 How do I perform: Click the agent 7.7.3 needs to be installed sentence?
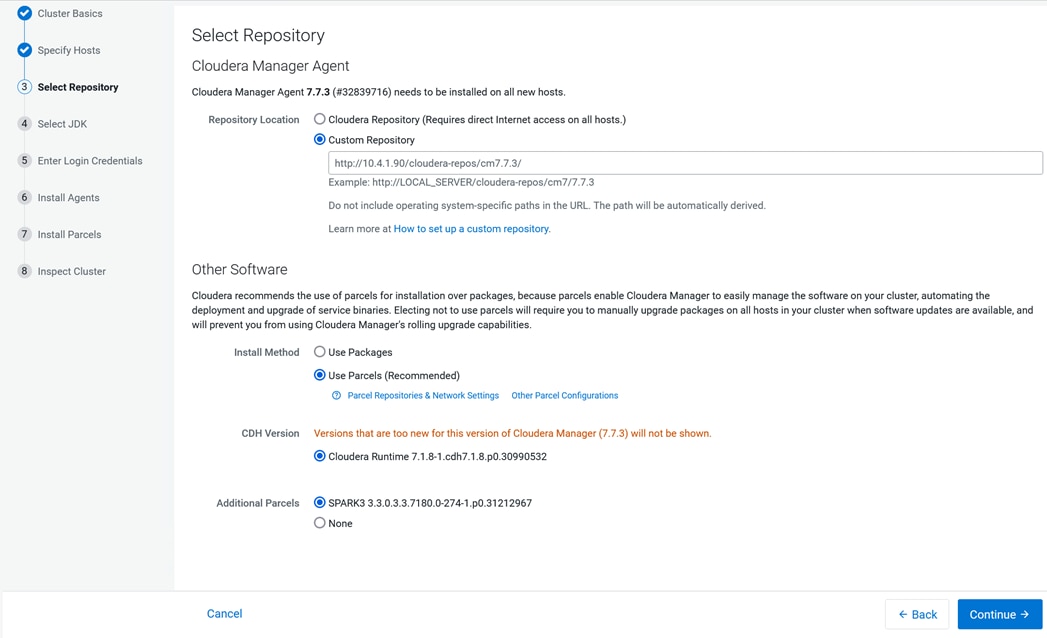coord(379,92)
